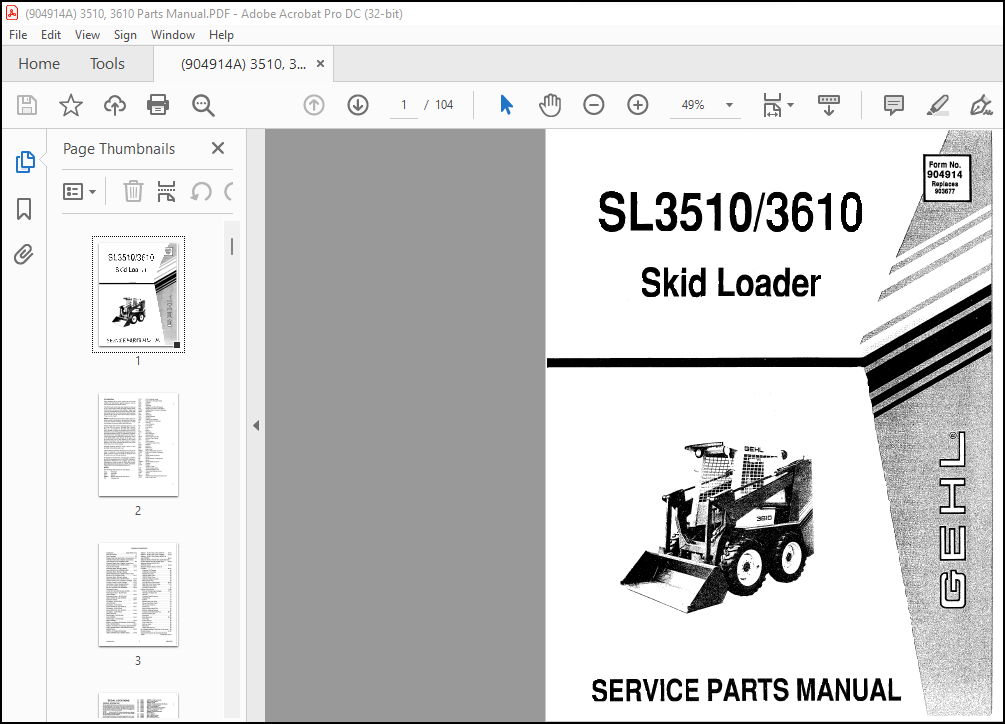Open the Bookmarks panel
Screen dimensions: 1005x724
pyautogui.click(x=24, y=209)
